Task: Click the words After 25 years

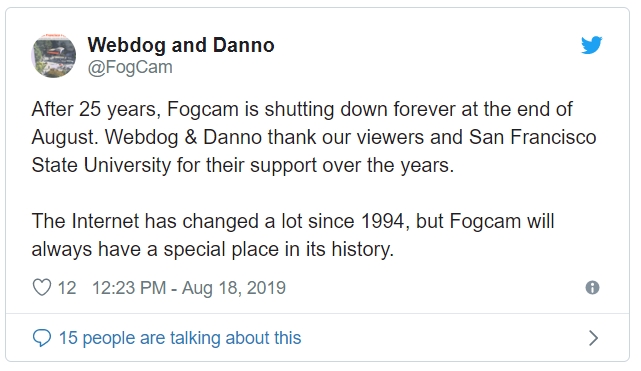Action: (96, 110)
